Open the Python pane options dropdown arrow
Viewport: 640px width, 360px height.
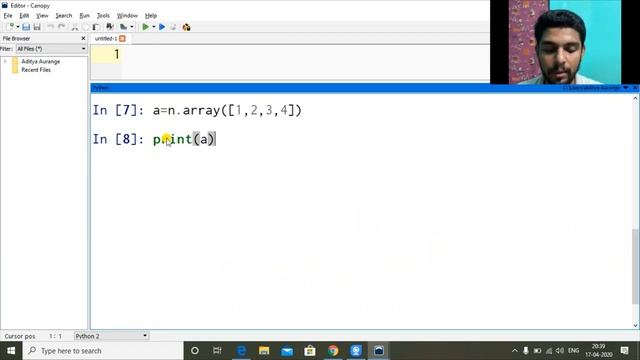(626, 88)
